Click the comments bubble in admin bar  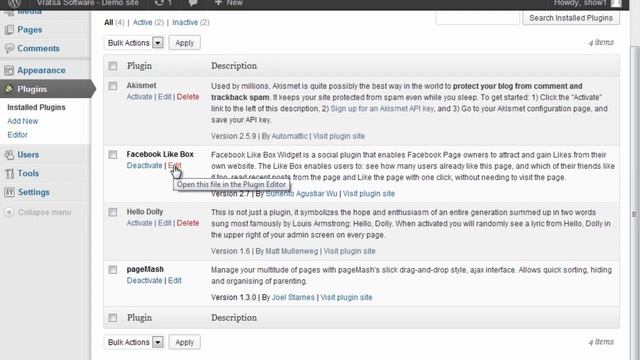(193, 3)
